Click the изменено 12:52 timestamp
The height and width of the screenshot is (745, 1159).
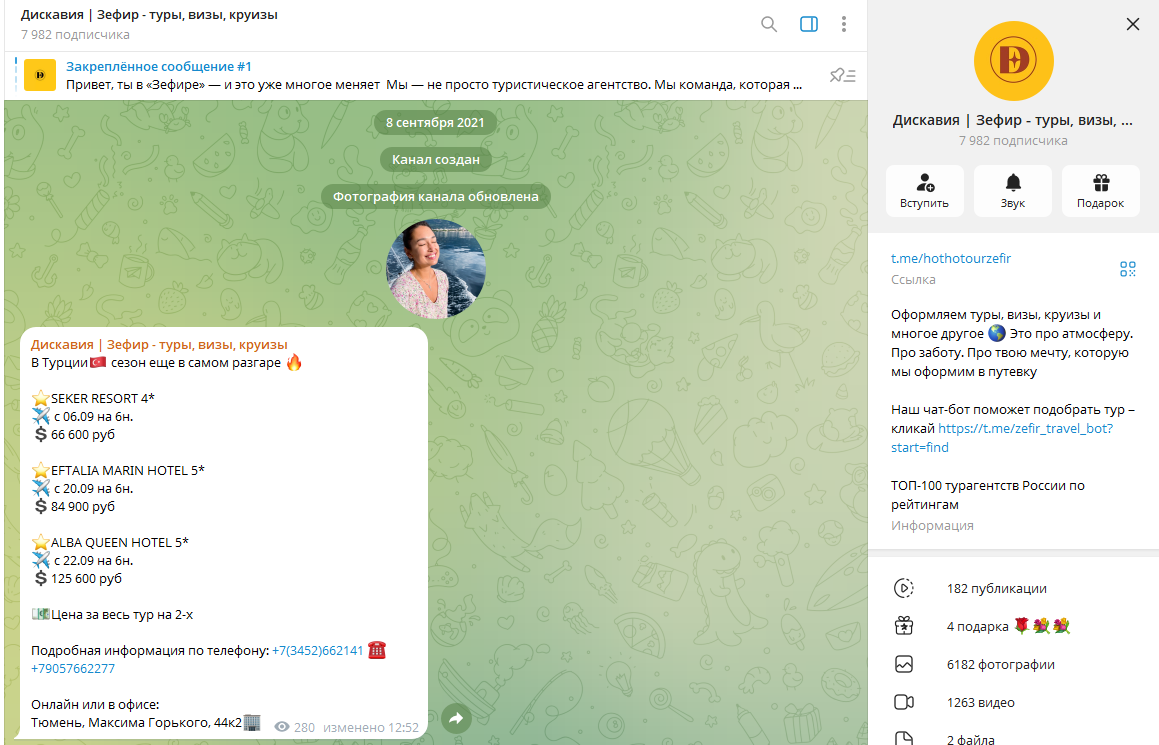coord(371,727)
